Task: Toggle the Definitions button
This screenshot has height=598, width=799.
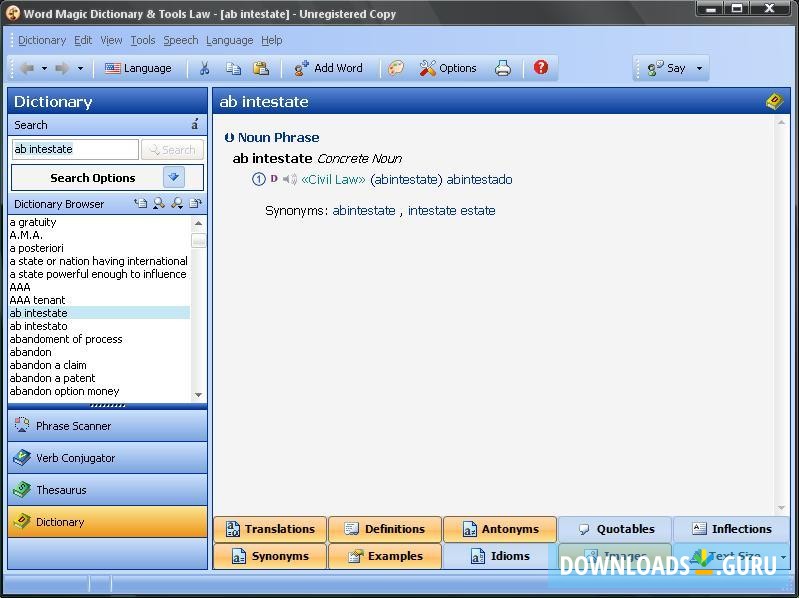Action: pos(385,529)
